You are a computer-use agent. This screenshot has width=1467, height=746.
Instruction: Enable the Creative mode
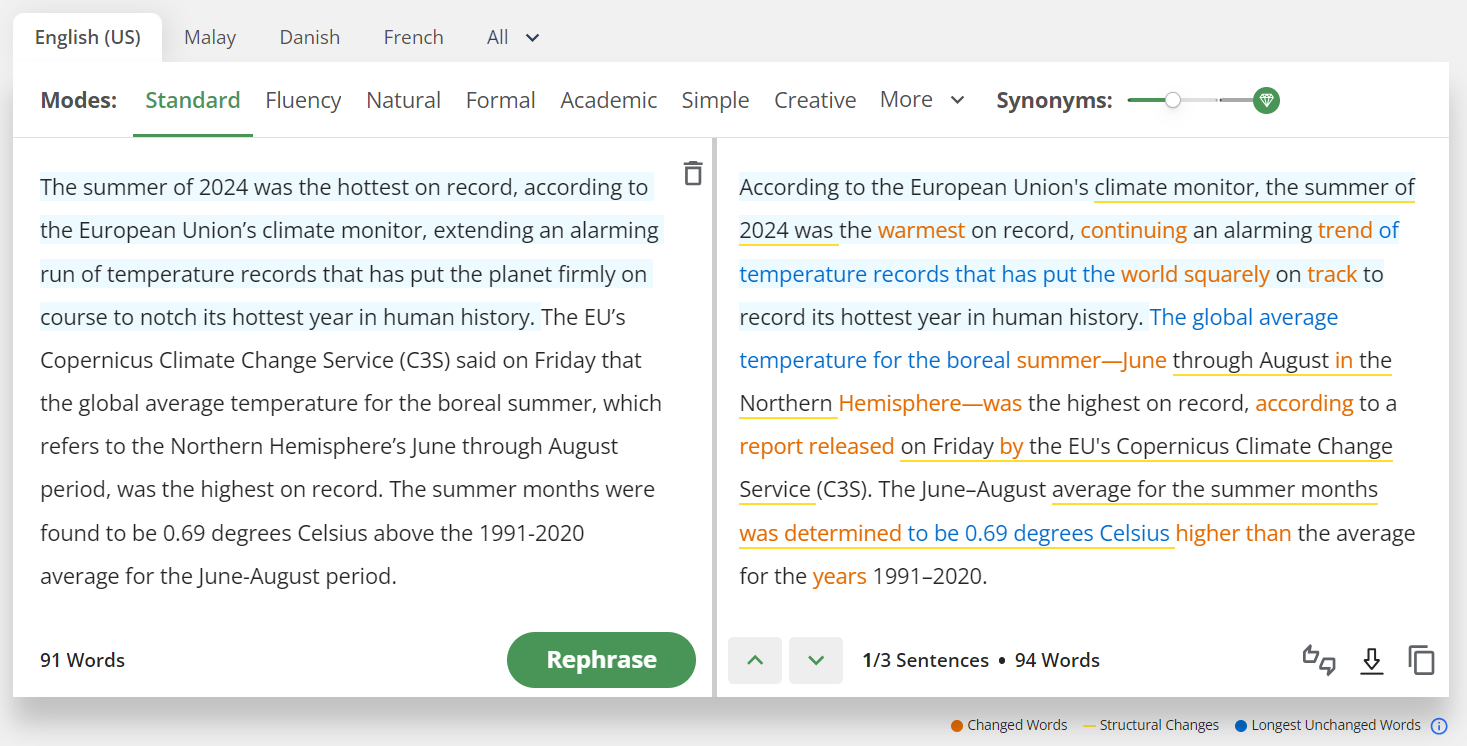[x=815, y=100]
